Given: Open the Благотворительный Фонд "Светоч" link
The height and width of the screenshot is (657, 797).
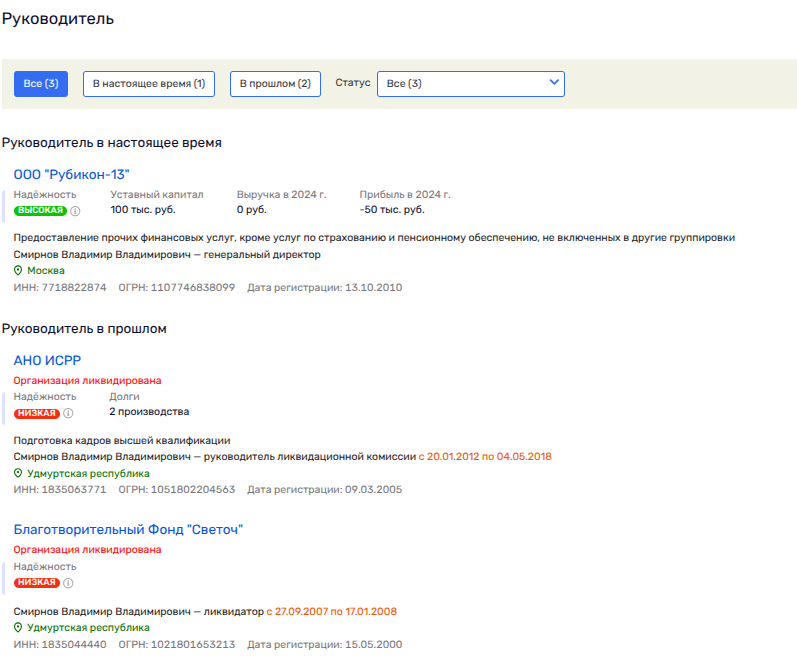Looking at the screenshot, I should coord(129,530).
